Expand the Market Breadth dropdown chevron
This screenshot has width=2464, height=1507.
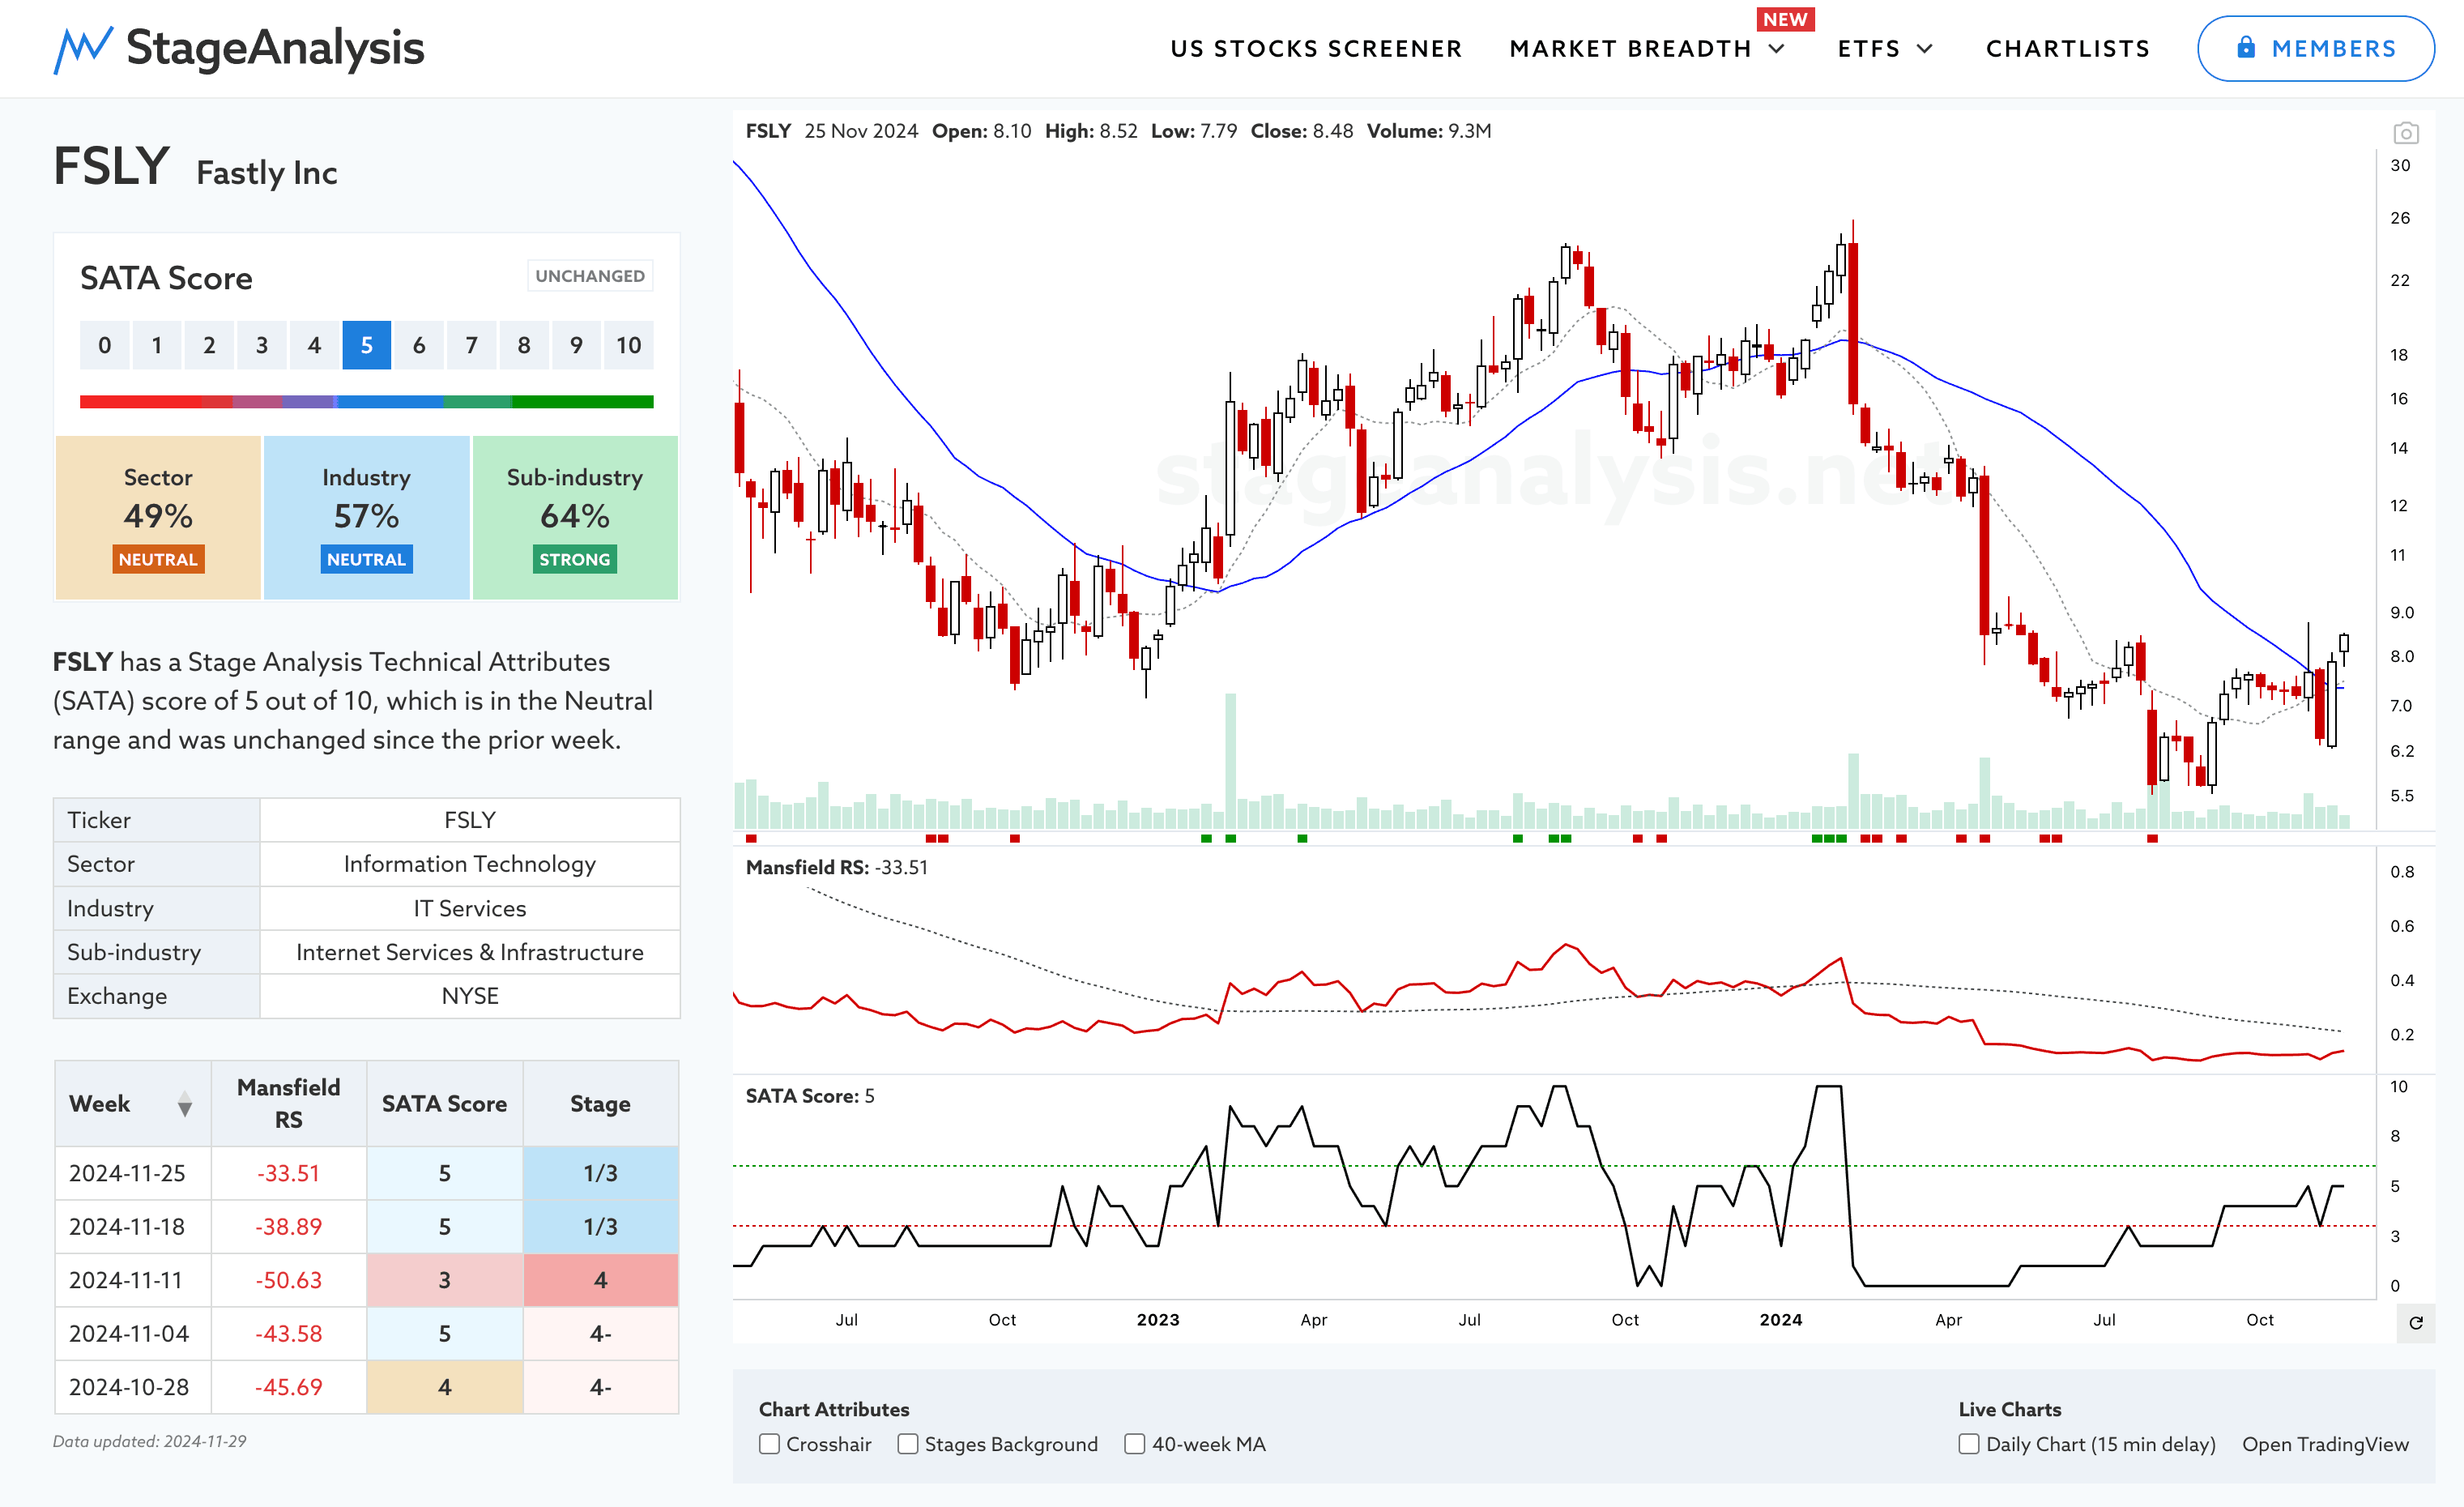(x=1776, y=48)
